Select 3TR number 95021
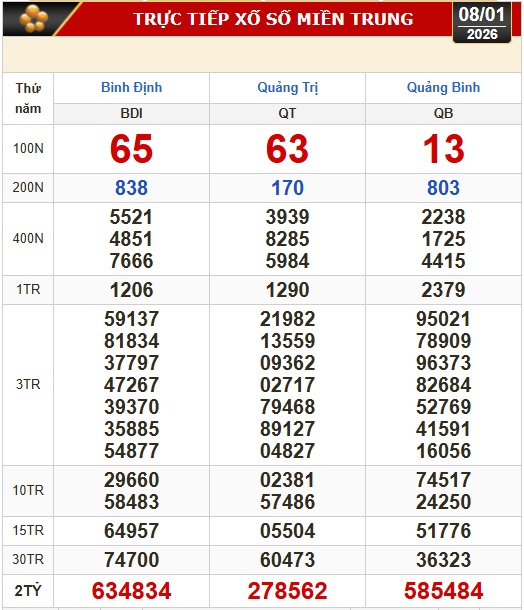524x610 pixels. [x=443, y=319]
